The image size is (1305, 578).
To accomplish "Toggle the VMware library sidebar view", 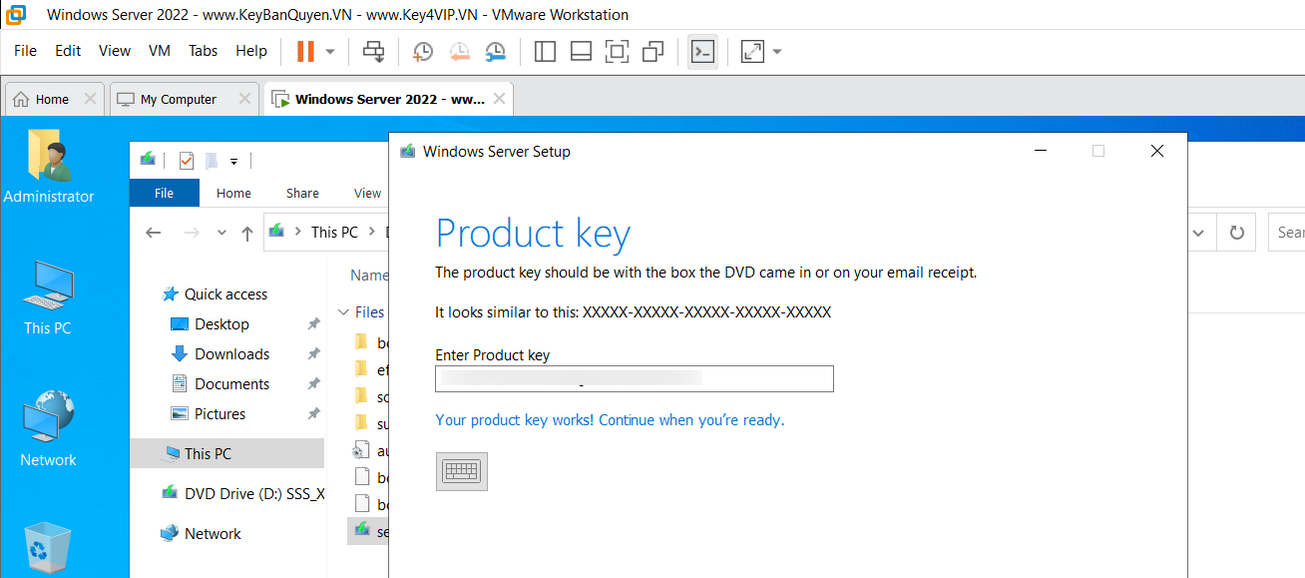I will [545, 51].
